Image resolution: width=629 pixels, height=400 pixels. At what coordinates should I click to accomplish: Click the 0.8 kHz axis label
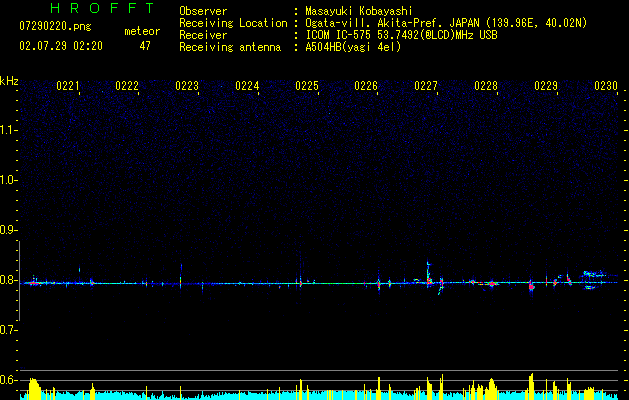8,280
